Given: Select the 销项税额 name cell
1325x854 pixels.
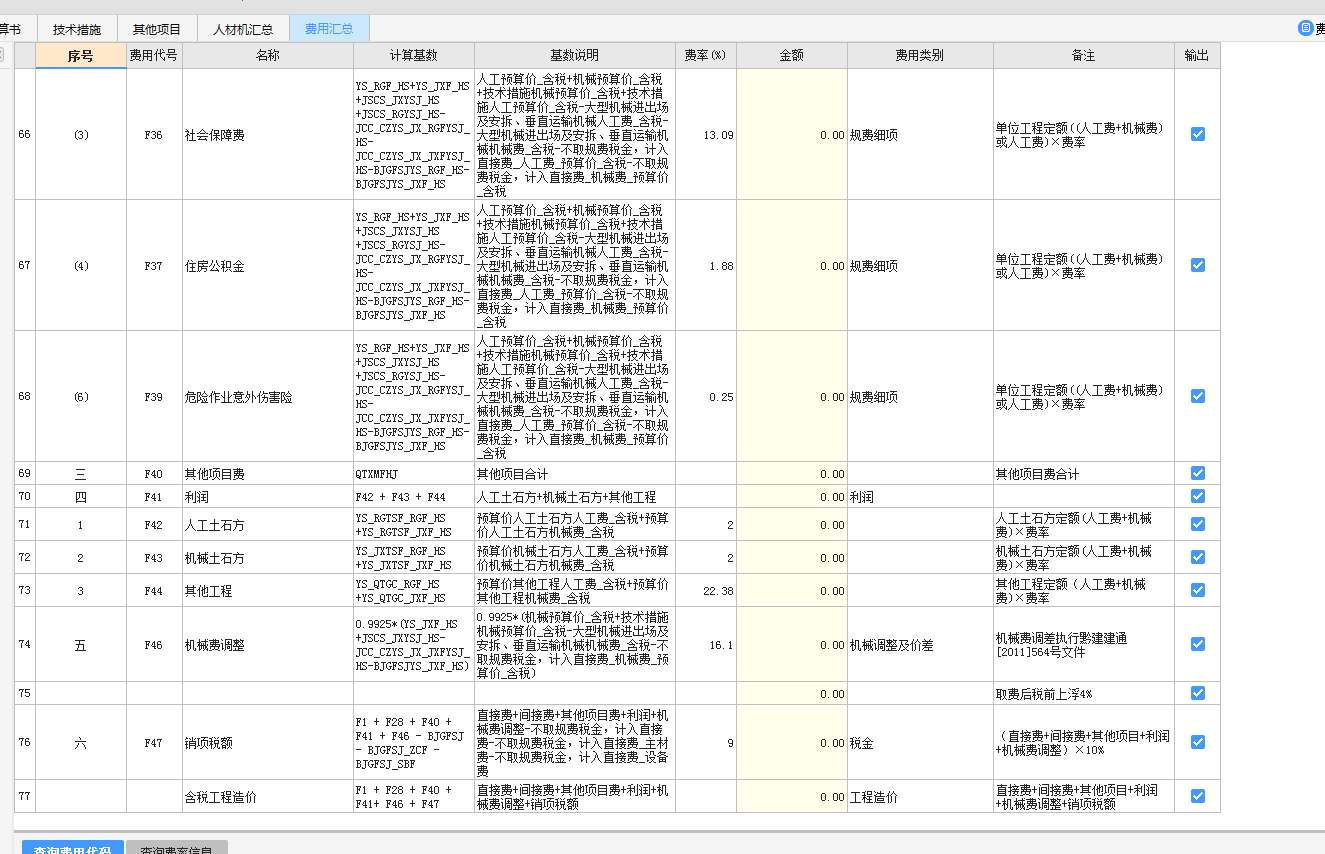Looking at the screenshot, I should pyautogui.click(x=268, y=742).
